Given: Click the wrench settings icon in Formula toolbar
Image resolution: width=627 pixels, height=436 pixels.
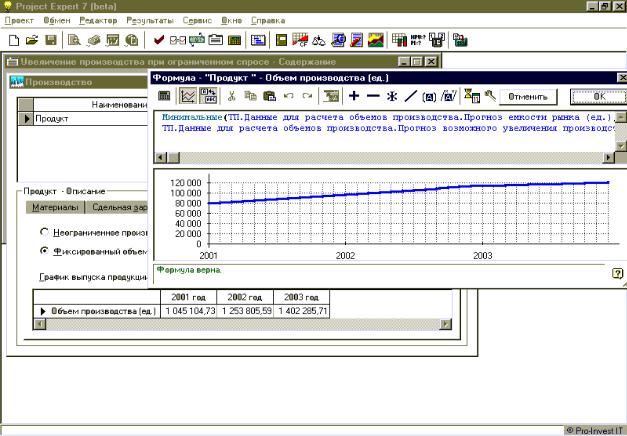Looking at the screenshot, I should [490, 96].
